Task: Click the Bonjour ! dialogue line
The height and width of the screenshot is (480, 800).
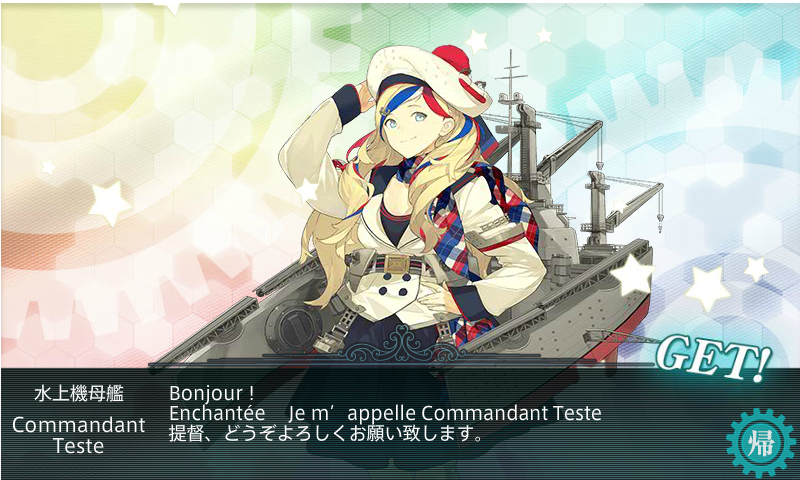Action: pyautogui.click(x=212, y=393)
